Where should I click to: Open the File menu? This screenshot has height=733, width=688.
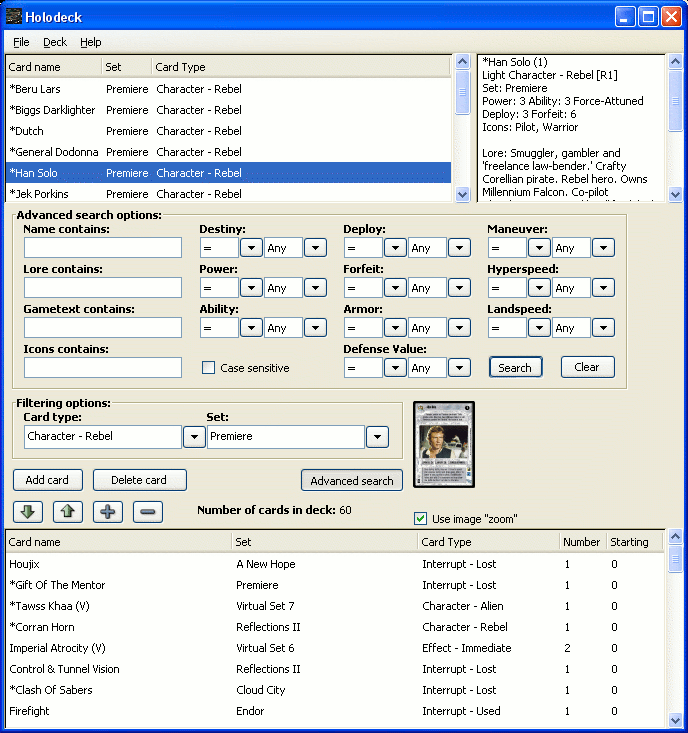coord(21,42)
